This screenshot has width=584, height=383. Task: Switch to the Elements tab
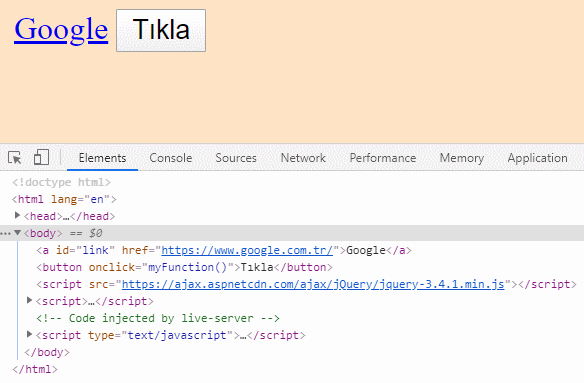coord(102,158)
